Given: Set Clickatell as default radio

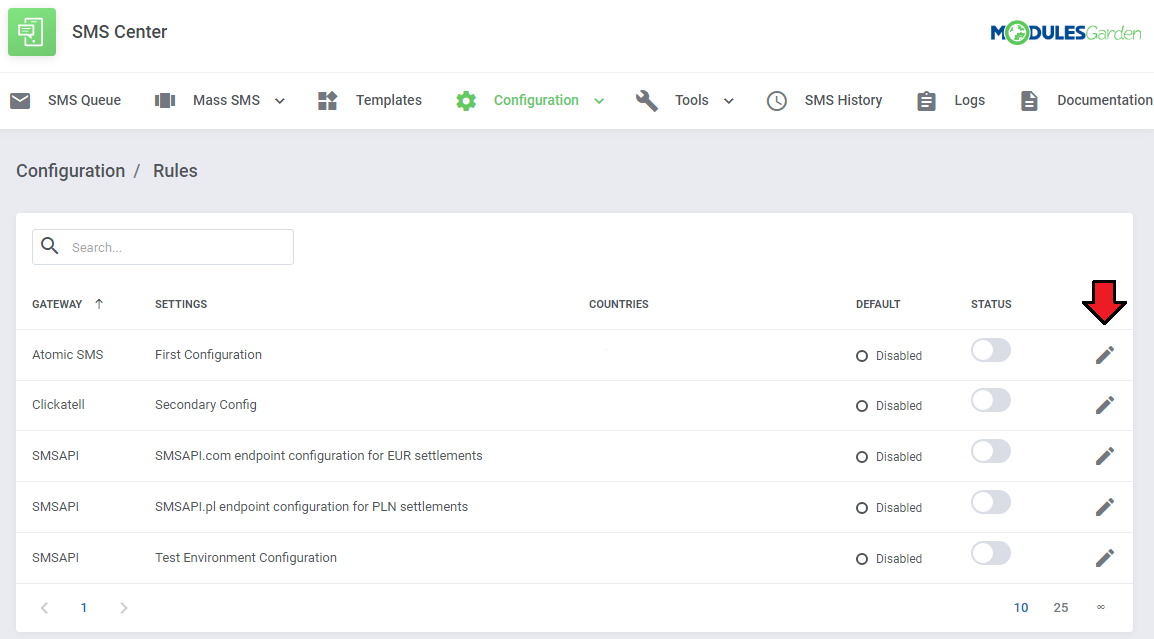Looking at the screenshot, I should coord(862,406).
